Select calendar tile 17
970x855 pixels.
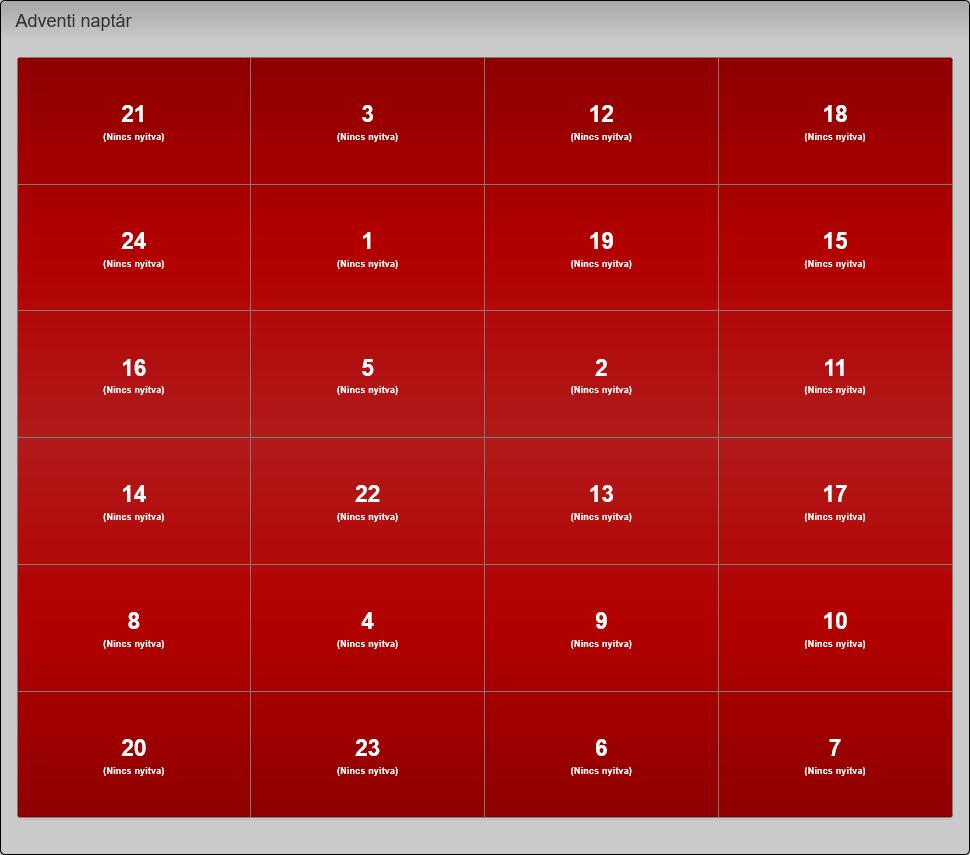(x=835, y=501)
